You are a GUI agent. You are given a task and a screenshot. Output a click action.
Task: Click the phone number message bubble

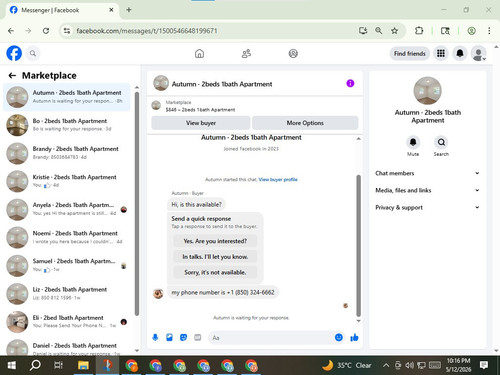pos(223,292)
